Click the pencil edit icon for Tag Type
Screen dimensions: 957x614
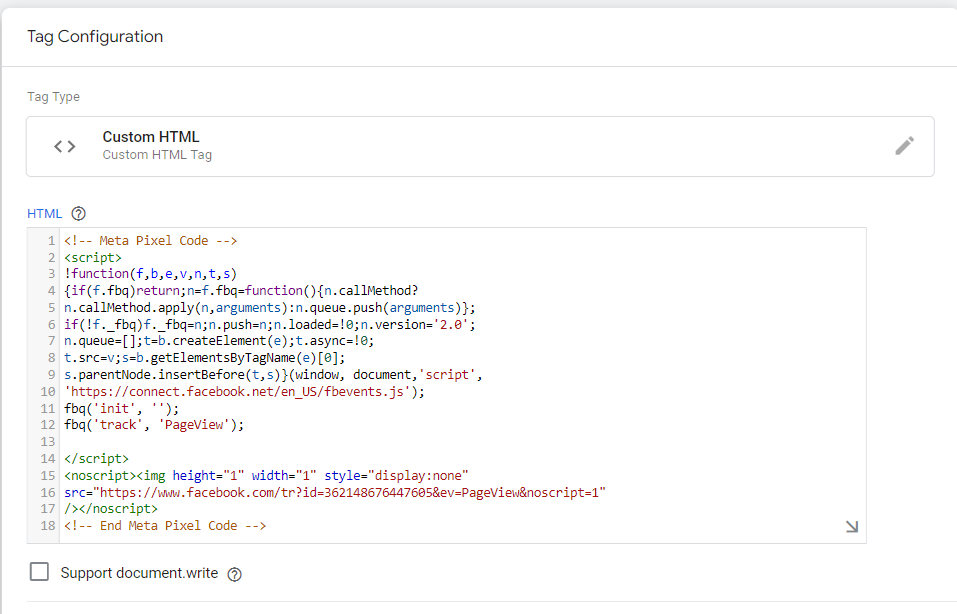pos(905,146)
